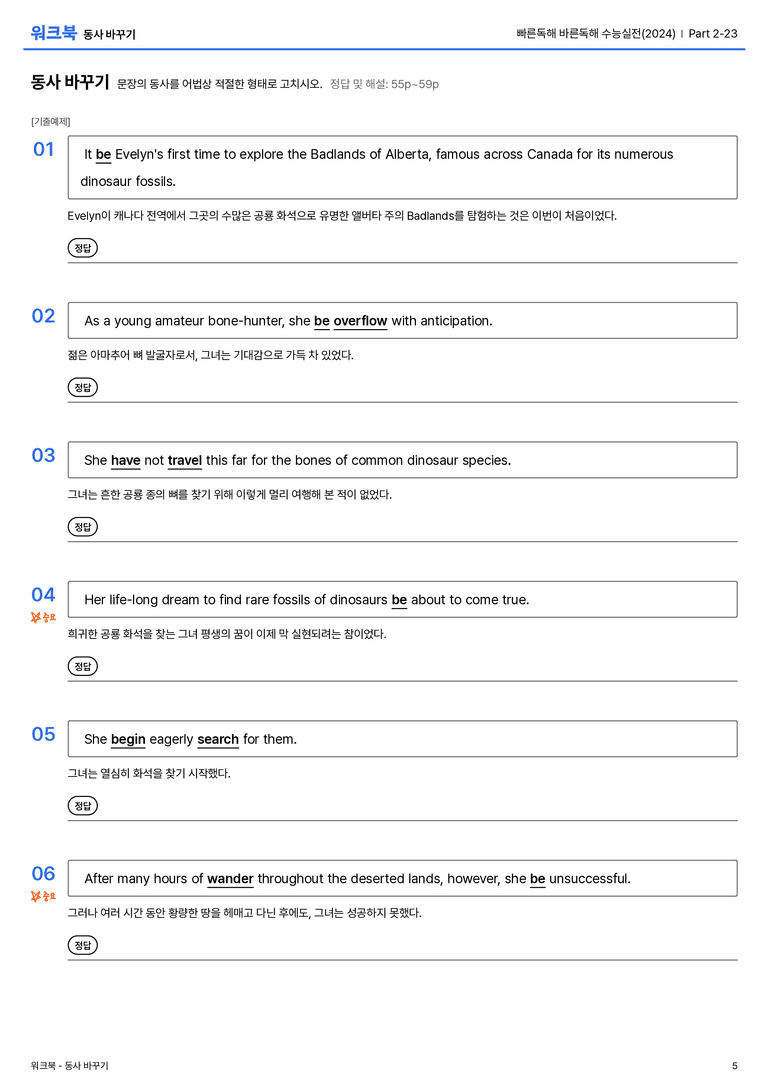Click the underlined word 'overflow' in sentence 02
768x1087 pixels.
click(x=360, y=321)
